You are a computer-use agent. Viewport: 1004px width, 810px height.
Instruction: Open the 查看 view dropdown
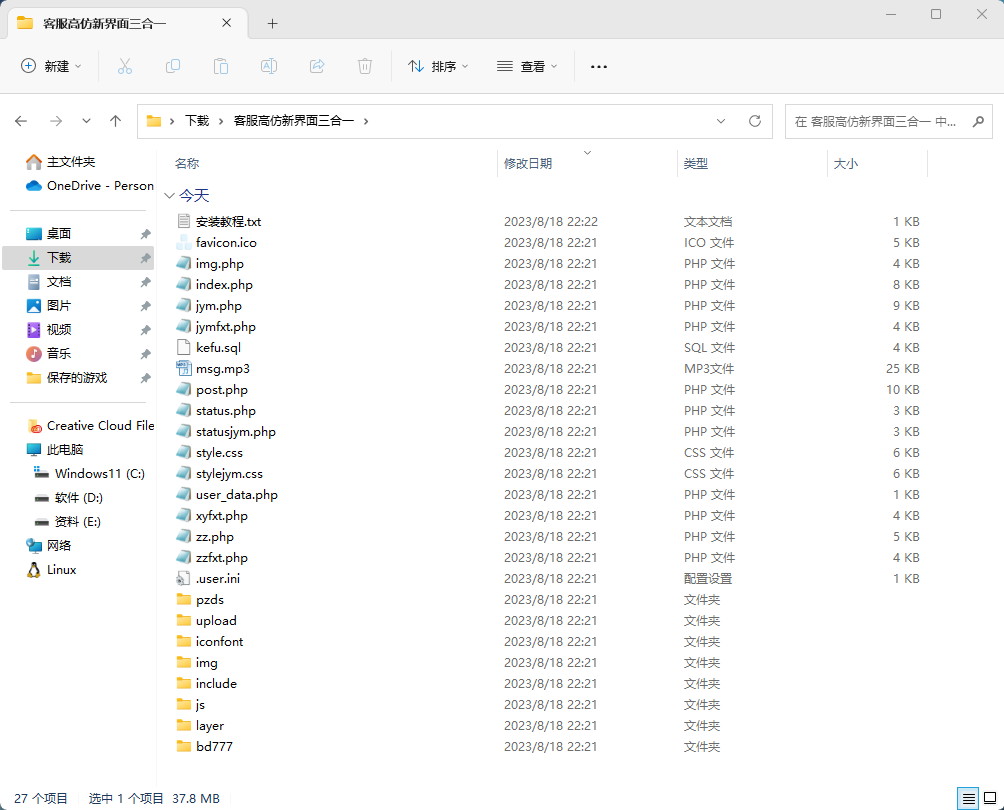(x=527, y=66)
